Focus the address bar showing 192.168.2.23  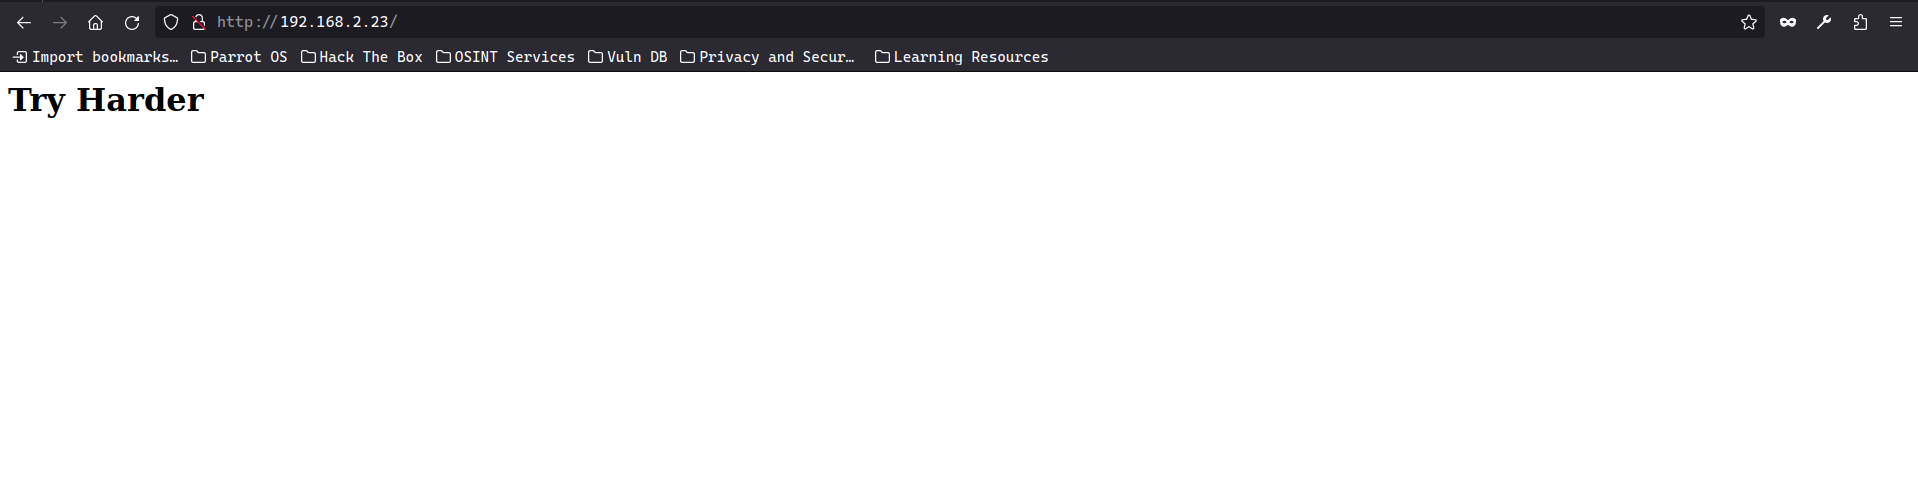tap(800, 22)
